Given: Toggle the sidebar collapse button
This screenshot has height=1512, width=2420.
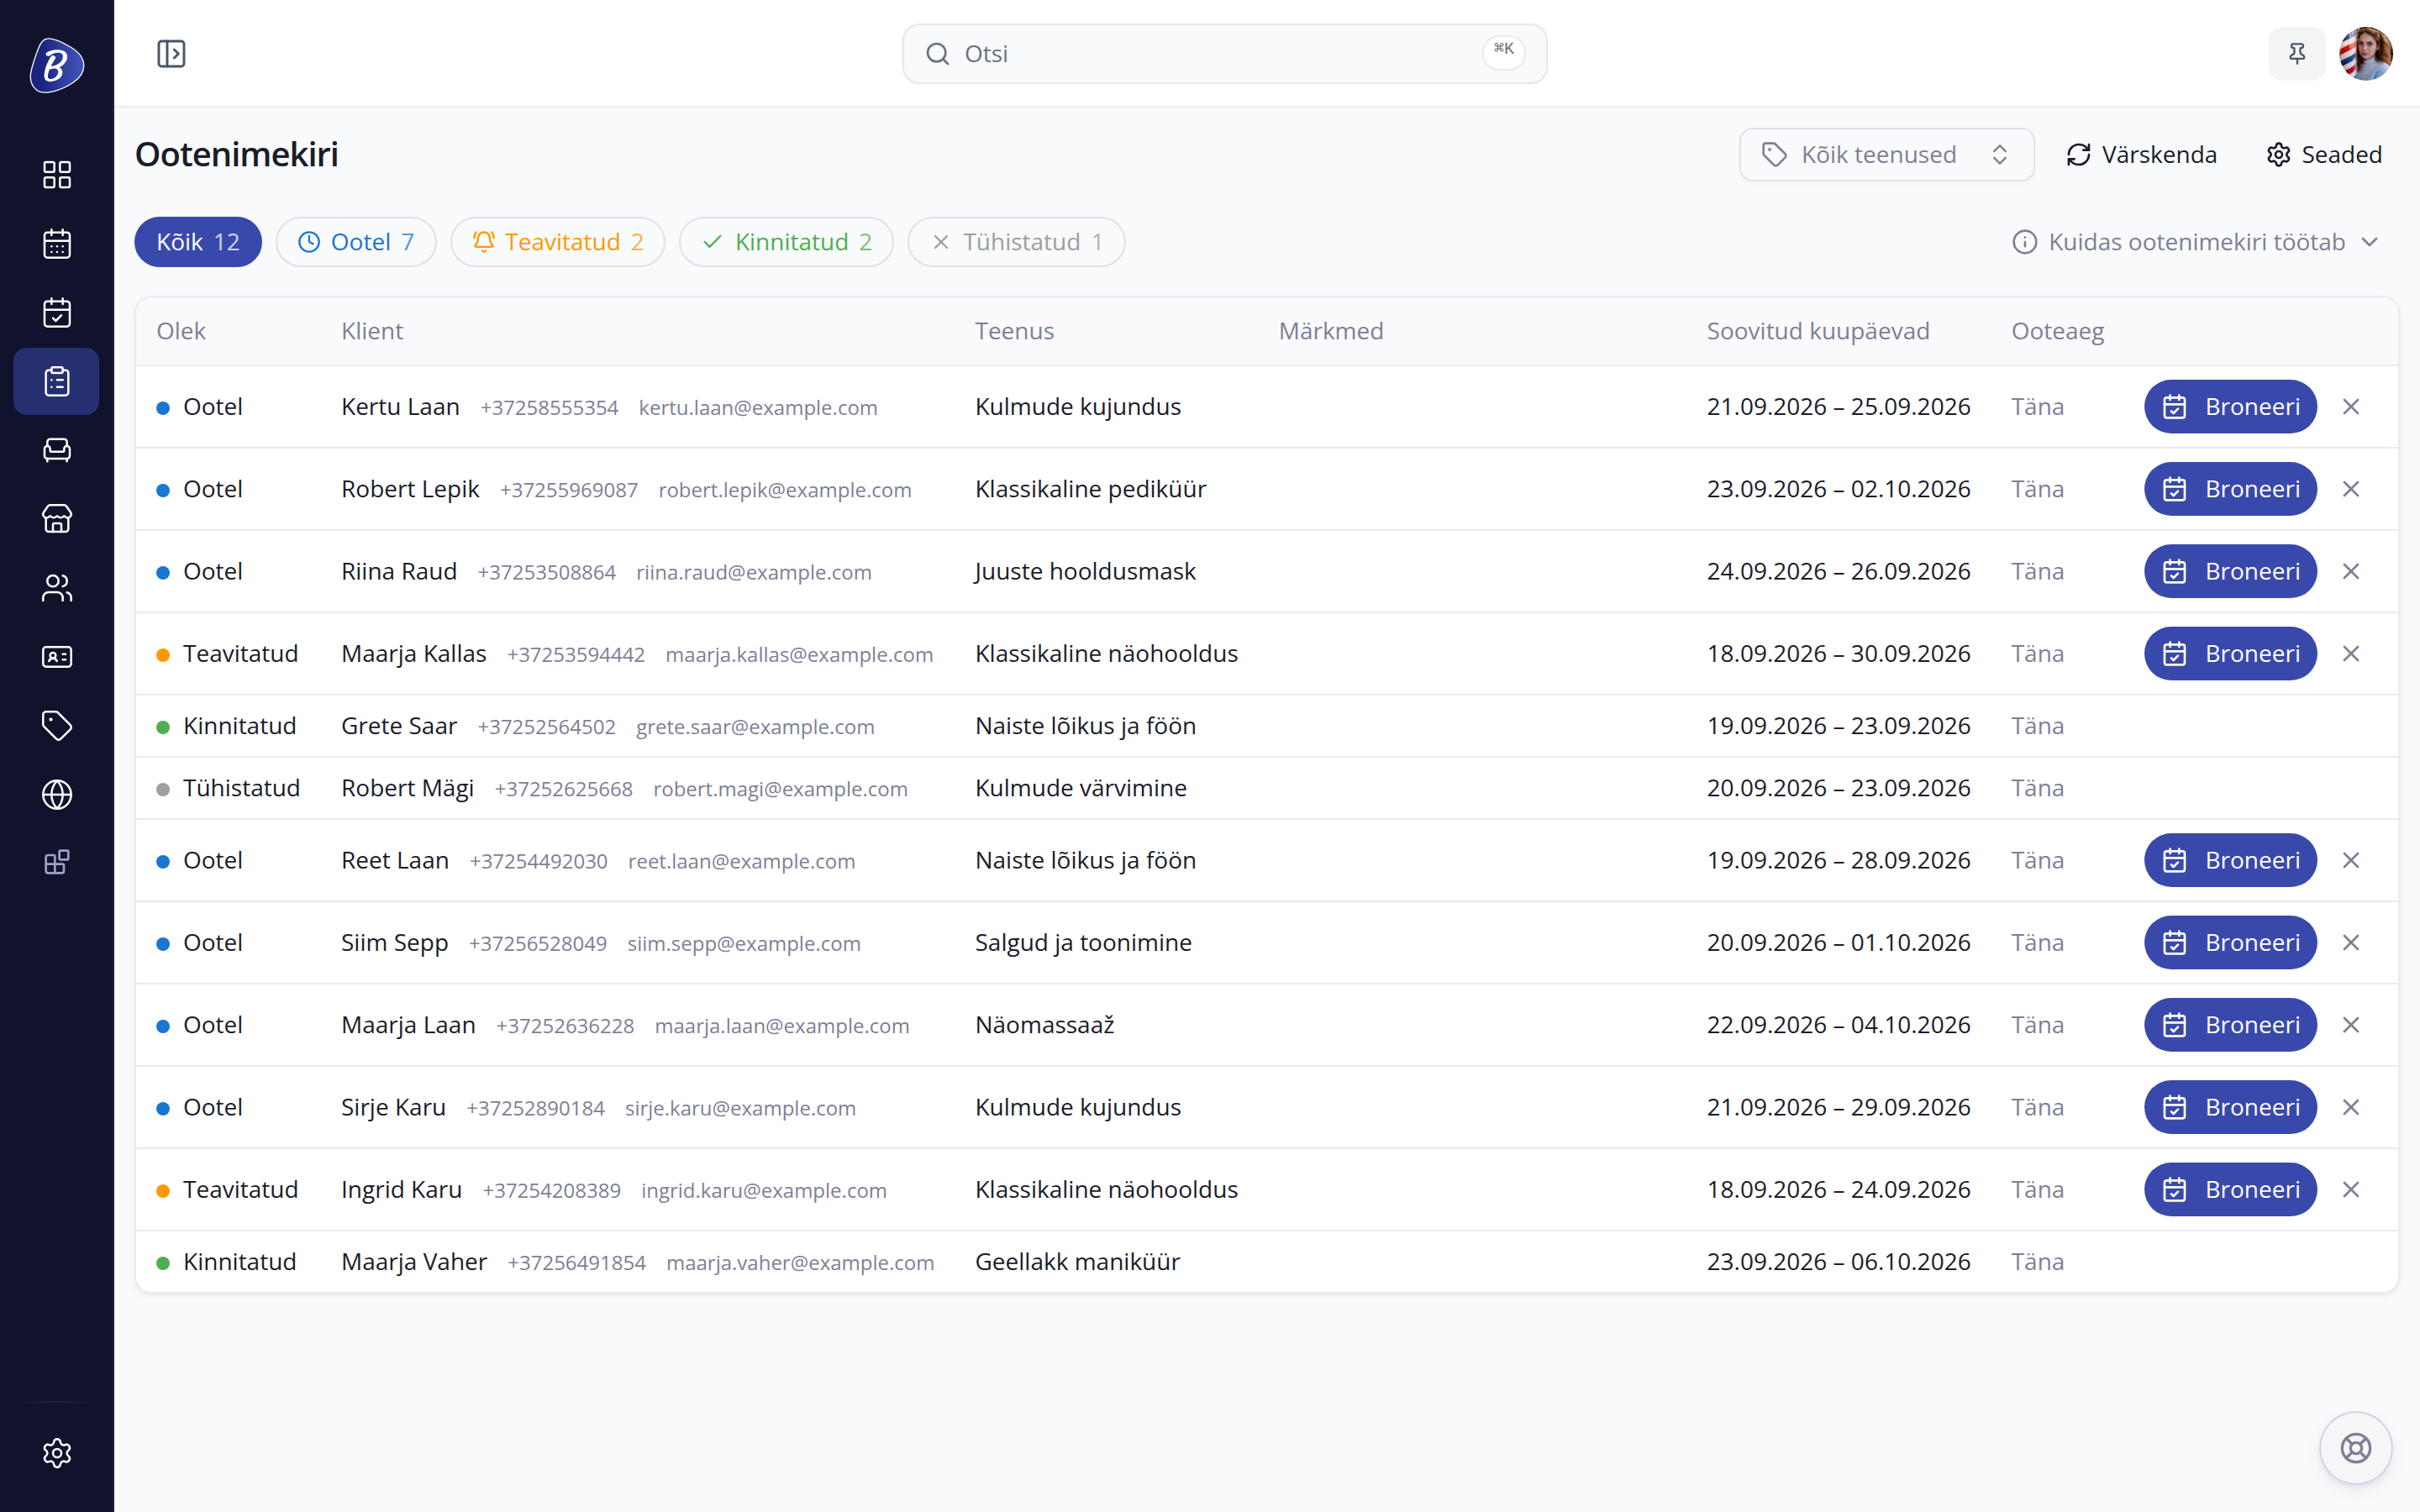Looking at the screenshot, I should pyautogui.click(x=171, y=54).
